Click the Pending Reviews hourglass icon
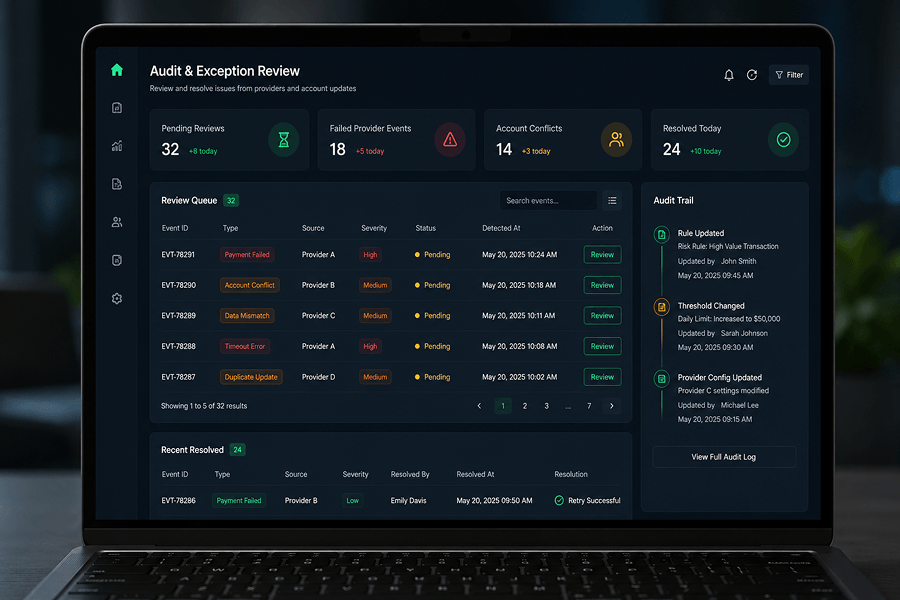 pyautogui.click(x=284, y=140)
